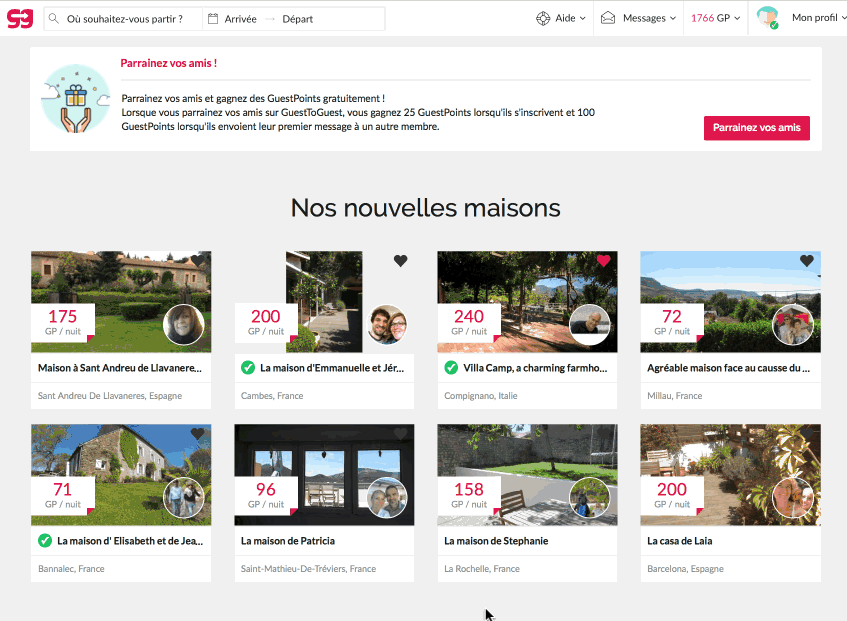This screenshot has width=847, height=621.
Task: Open the 1766 GP dropdown
Action: [715, 18]
